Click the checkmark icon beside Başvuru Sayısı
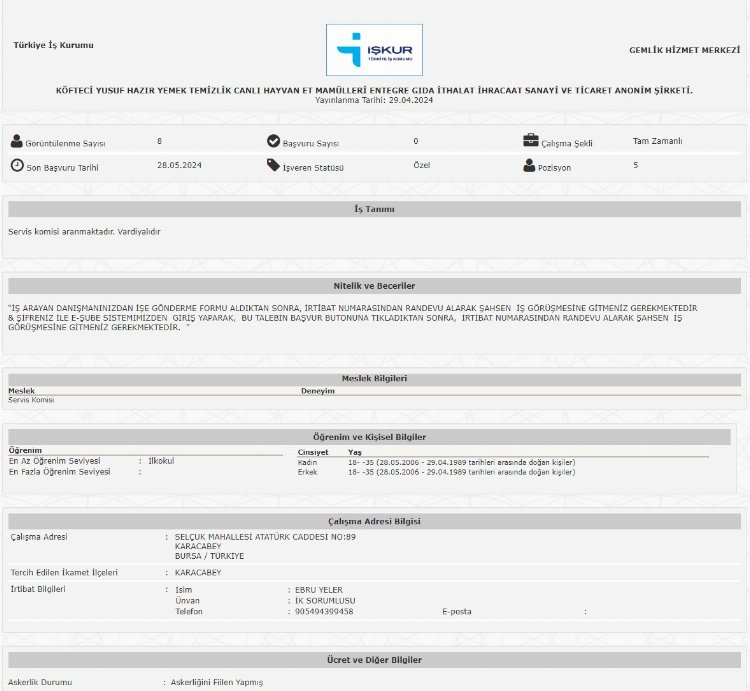750x691 pixels. click(273, 142)
